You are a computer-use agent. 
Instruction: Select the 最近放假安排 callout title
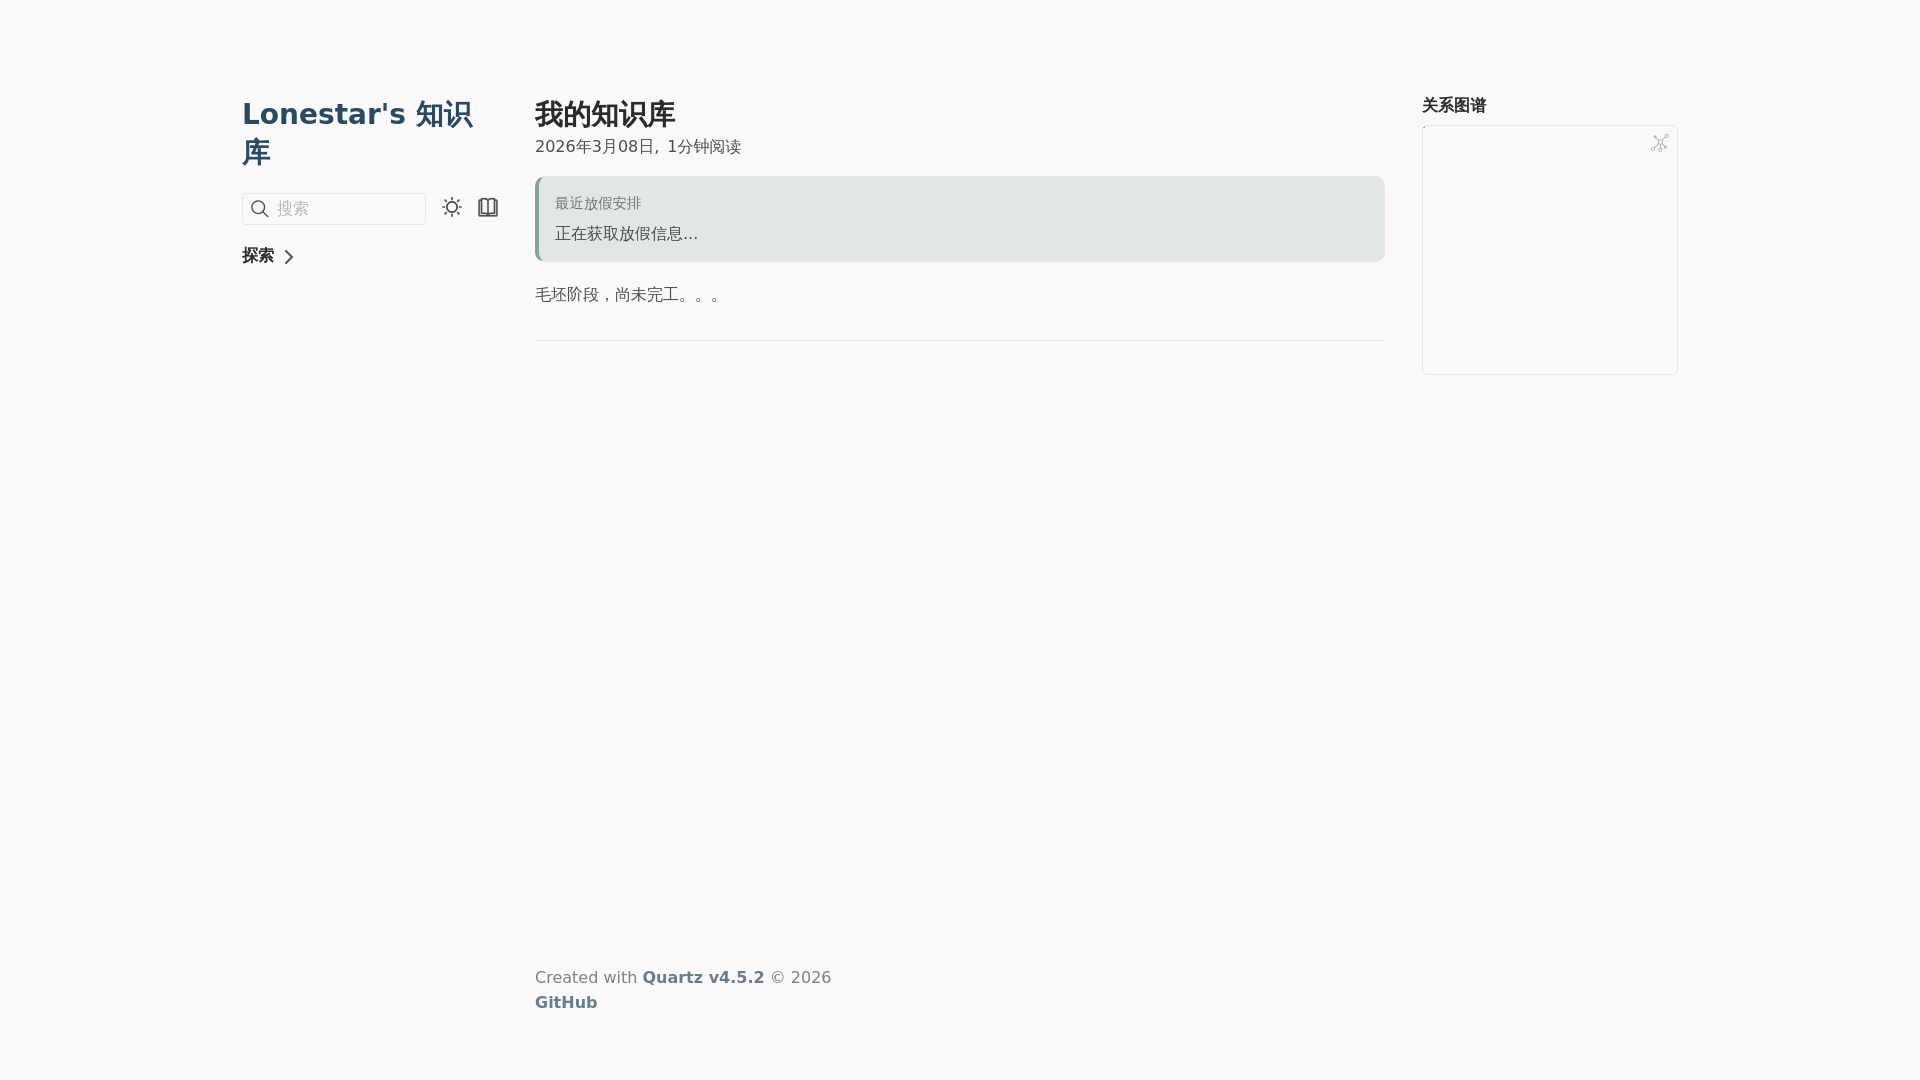pos(598,203)
